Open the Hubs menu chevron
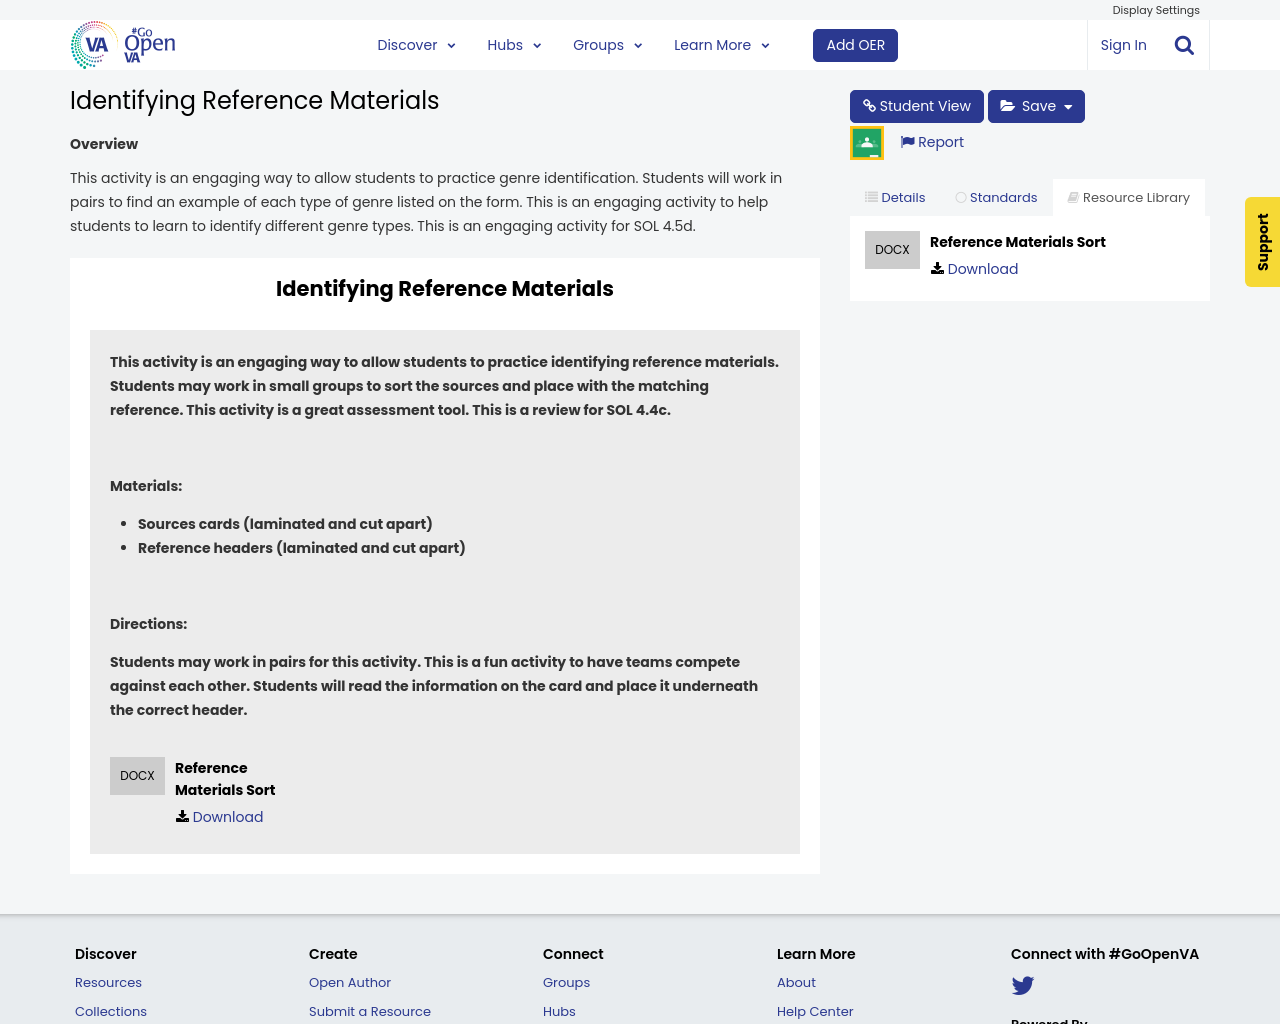The width and height of the screenshot is (1280, 1024). pyautogui.click(x=537, y=44)
